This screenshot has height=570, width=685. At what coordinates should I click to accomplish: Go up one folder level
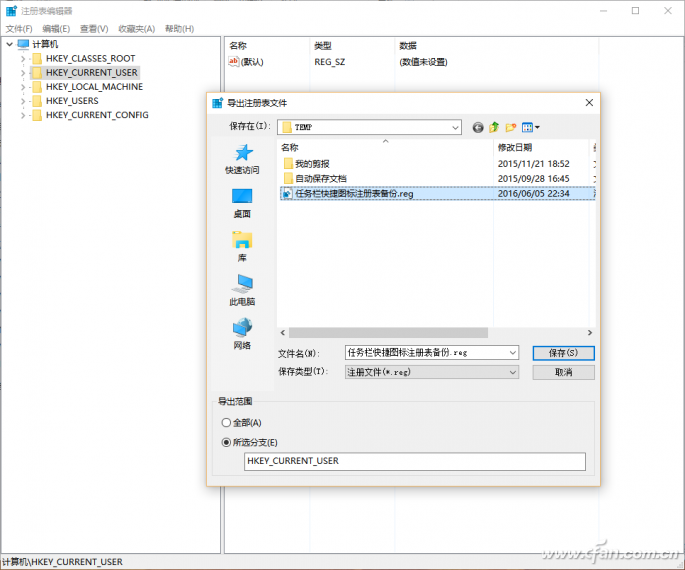point(494,127)
